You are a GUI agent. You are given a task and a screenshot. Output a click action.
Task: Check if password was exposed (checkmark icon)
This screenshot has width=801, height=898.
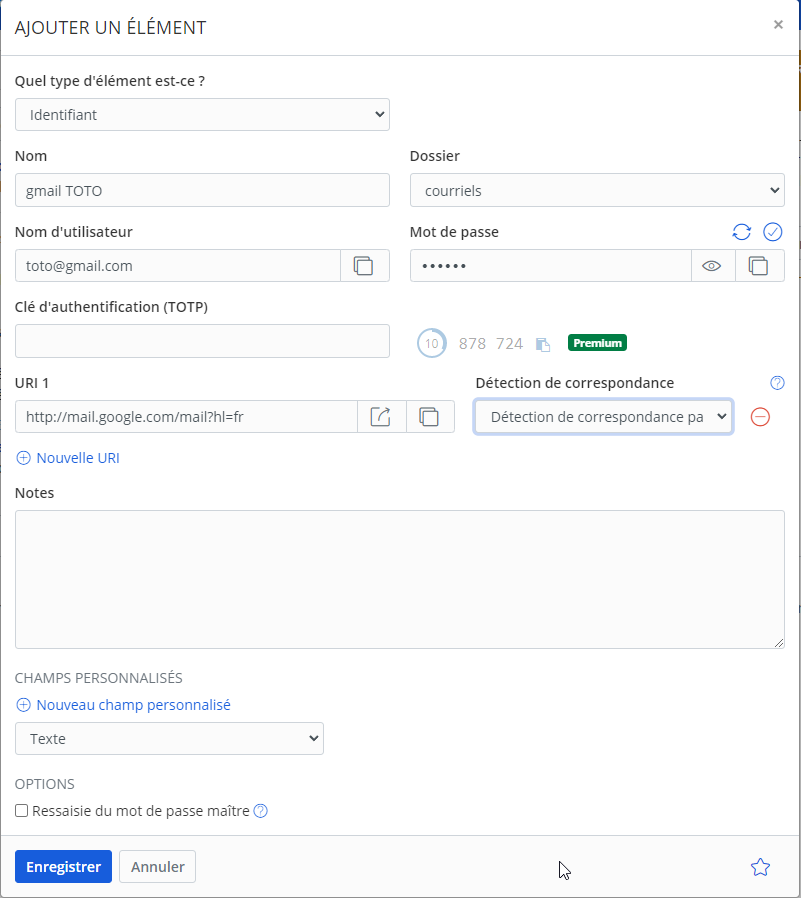(x=772, y=232)
